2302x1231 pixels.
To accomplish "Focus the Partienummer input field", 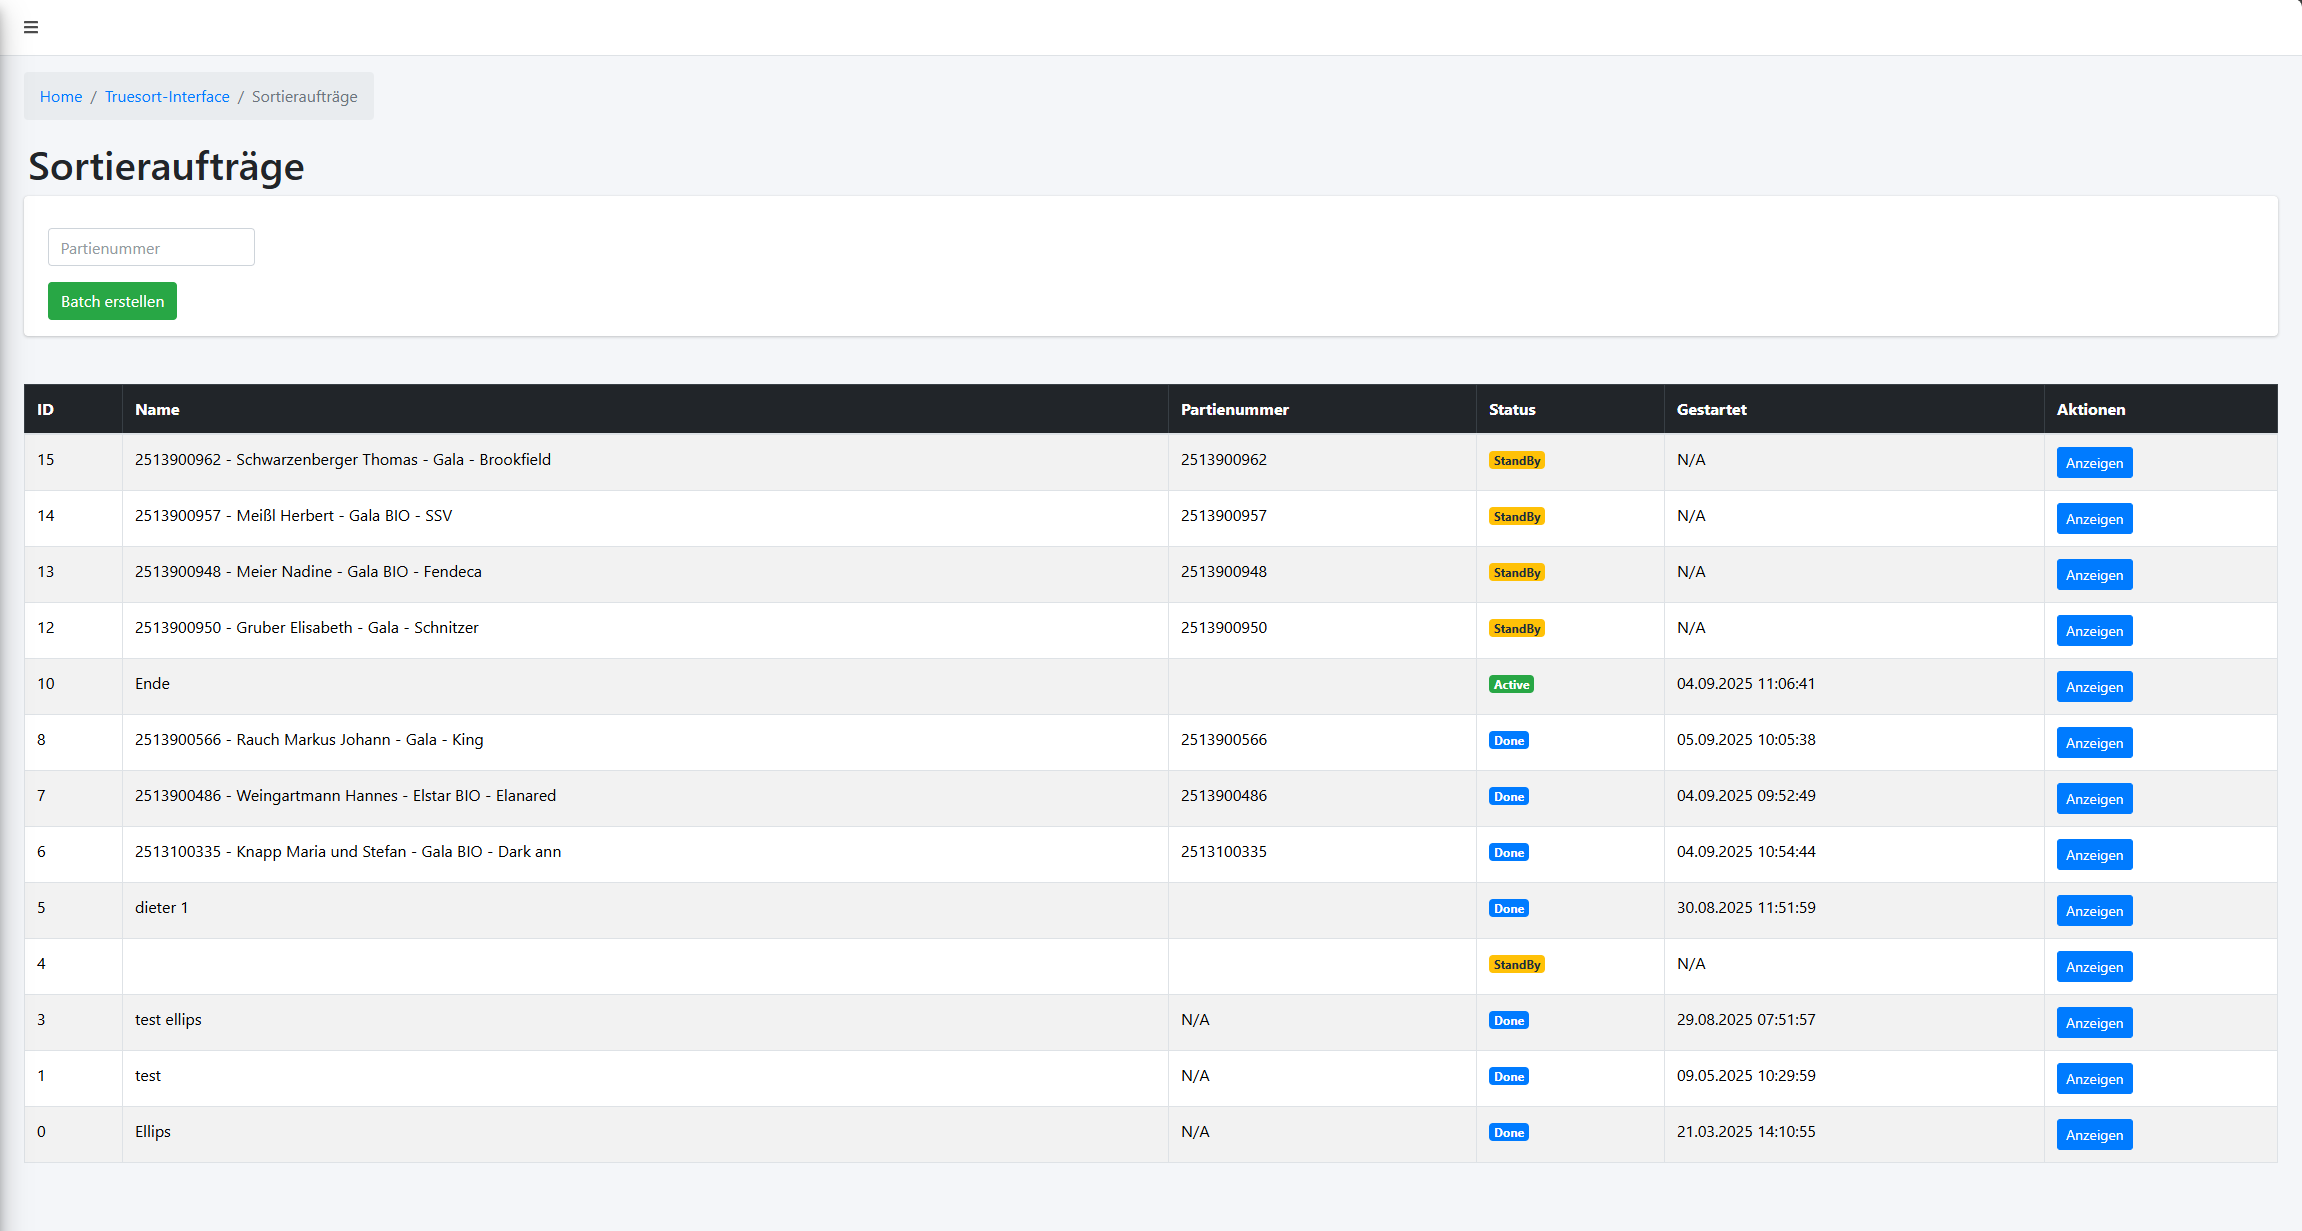I will tap(151, 247).
